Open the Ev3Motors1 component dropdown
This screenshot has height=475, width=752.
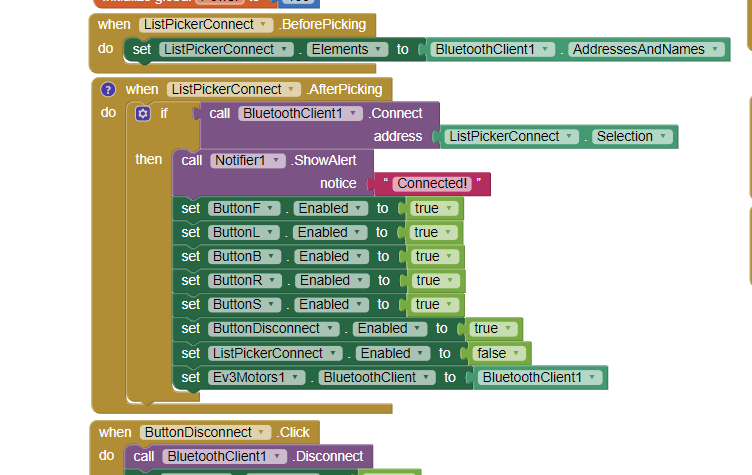point(255,377)
